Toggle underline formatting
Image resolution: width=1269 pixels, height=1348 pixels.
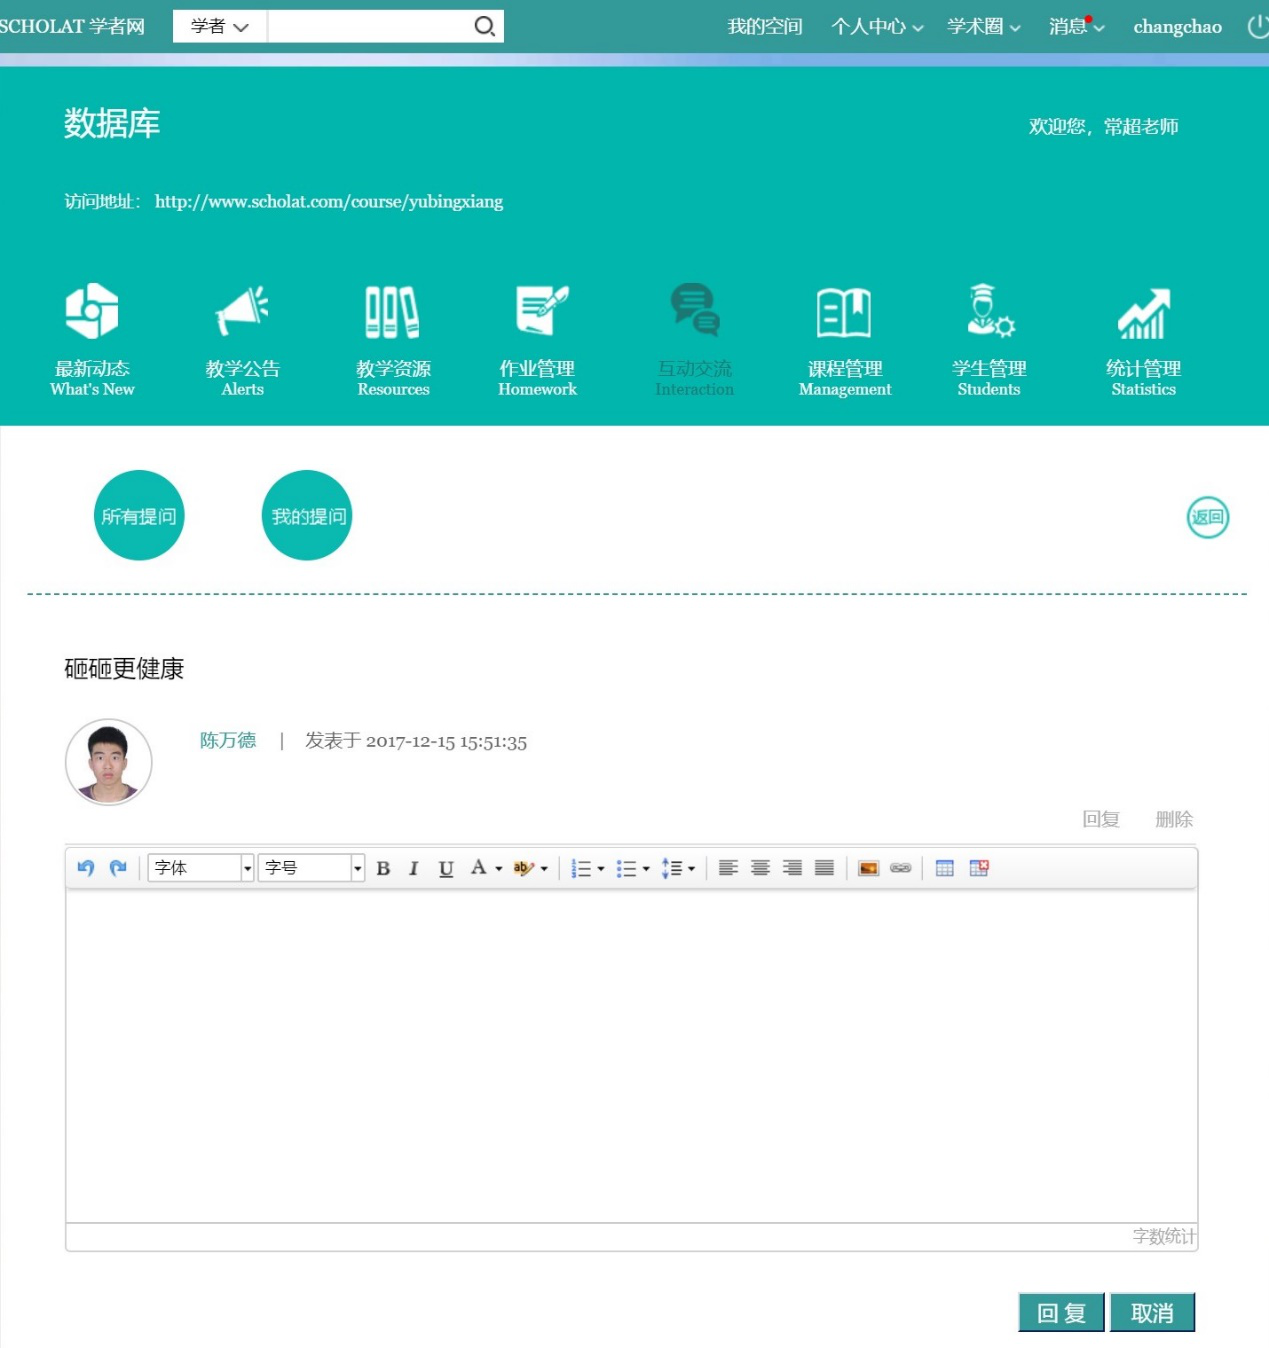point(446,868)
